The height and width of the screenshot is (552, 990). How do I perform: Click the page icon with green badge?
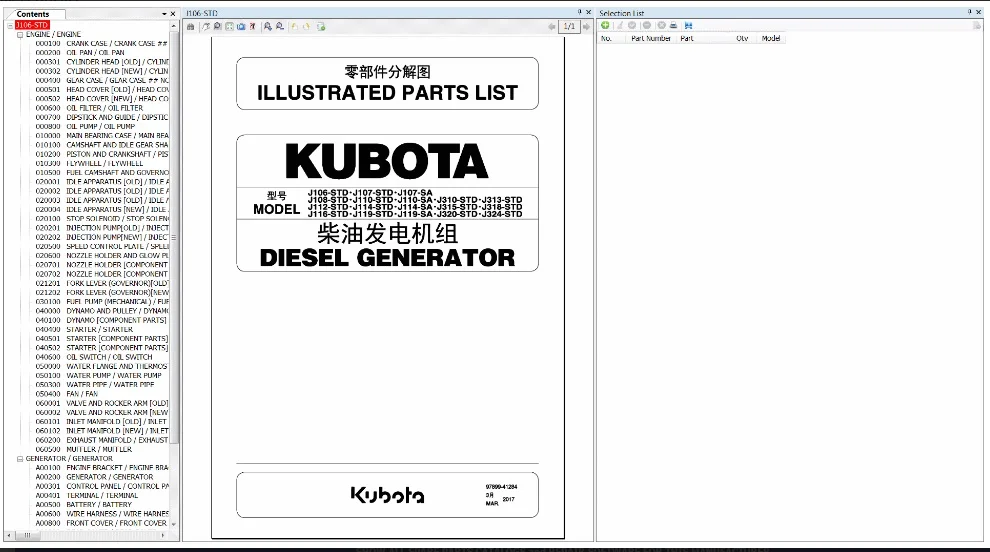(x=321, y=27)
